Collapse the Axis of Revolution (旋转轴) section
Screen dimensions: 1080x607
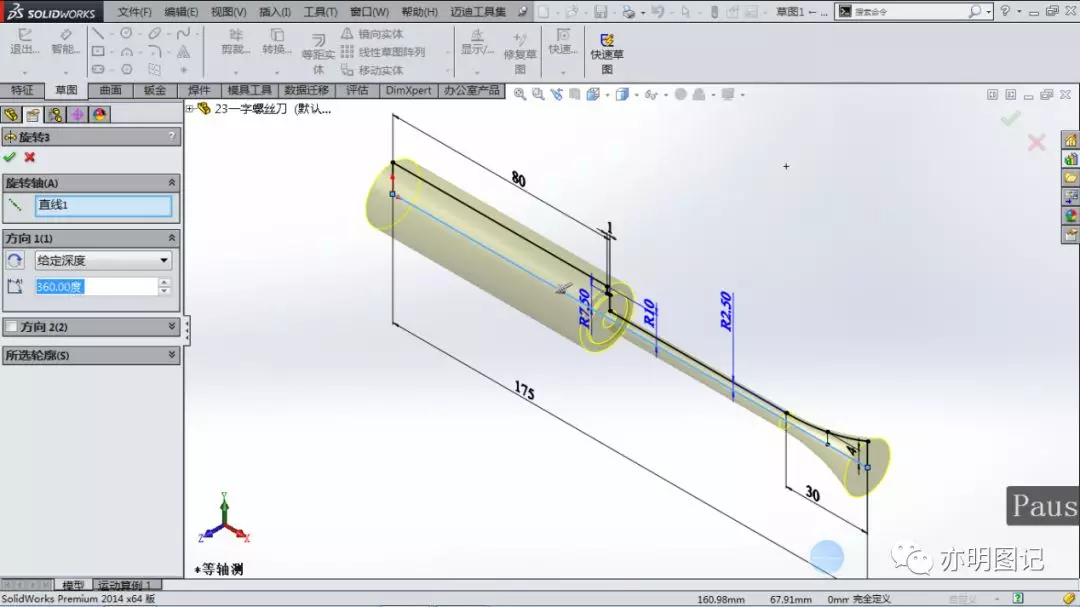pos(172,183)
